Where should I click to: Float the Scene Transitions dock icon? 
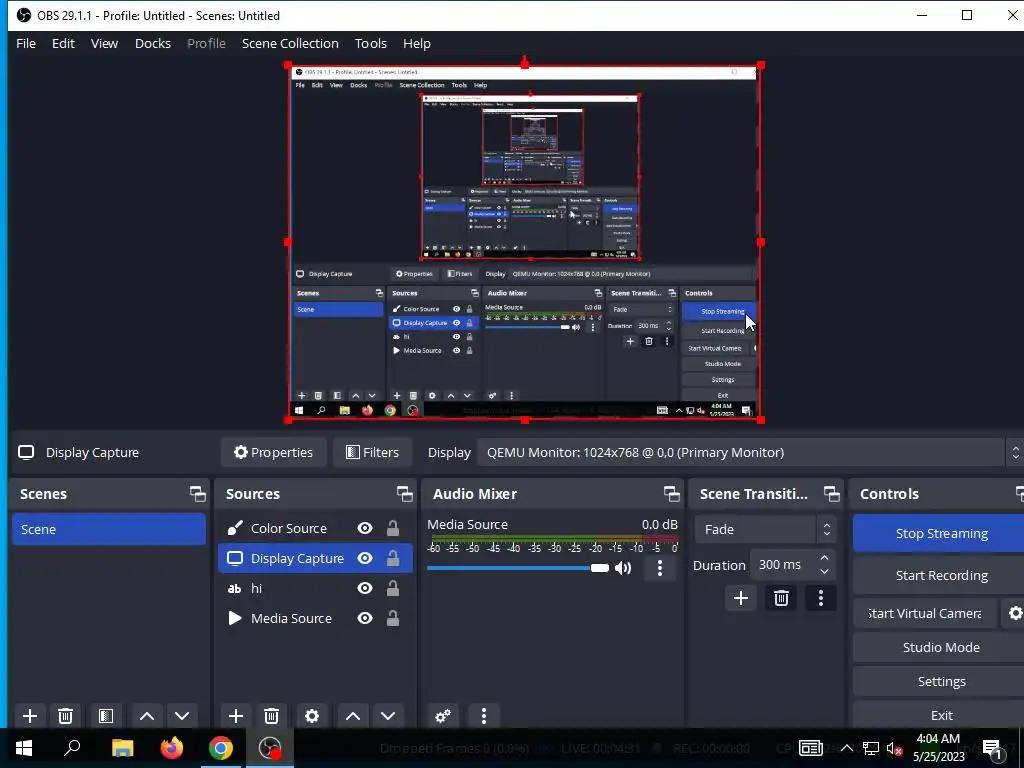tap(831, 494)
